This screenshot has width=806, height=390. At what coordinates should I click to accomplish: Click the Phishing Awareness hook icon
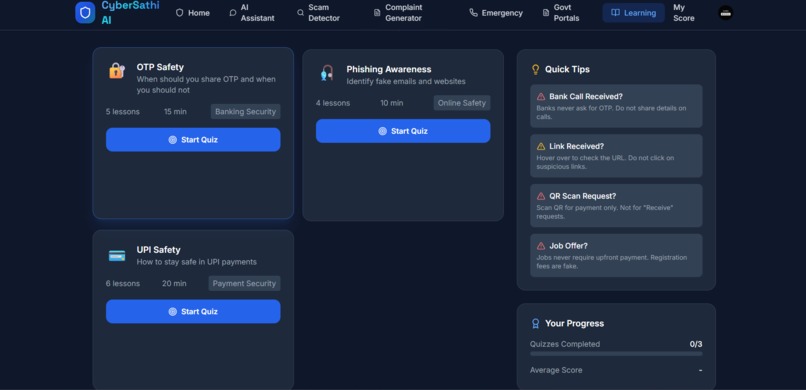coord(326,73)
